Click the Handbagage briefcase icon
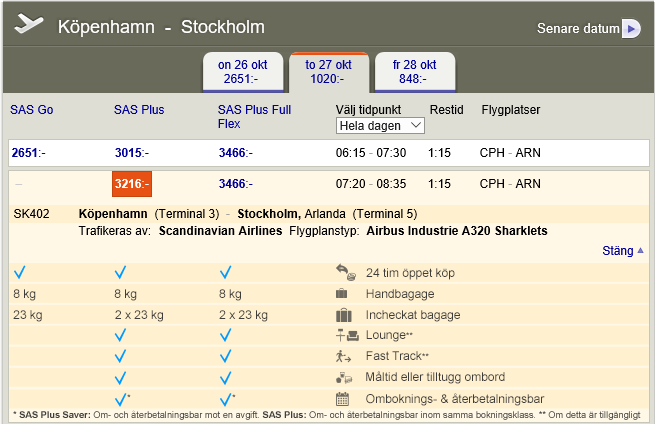 coord(343,294)
